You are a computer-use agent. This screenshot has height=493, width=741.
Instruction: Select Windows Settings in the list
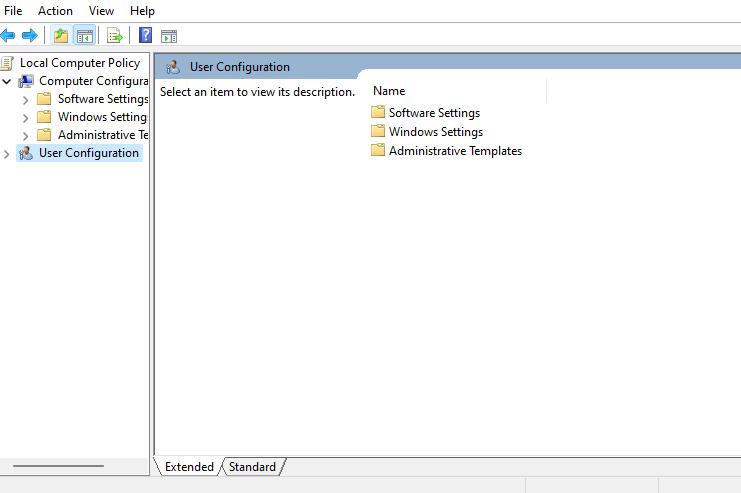click(436, 131)
